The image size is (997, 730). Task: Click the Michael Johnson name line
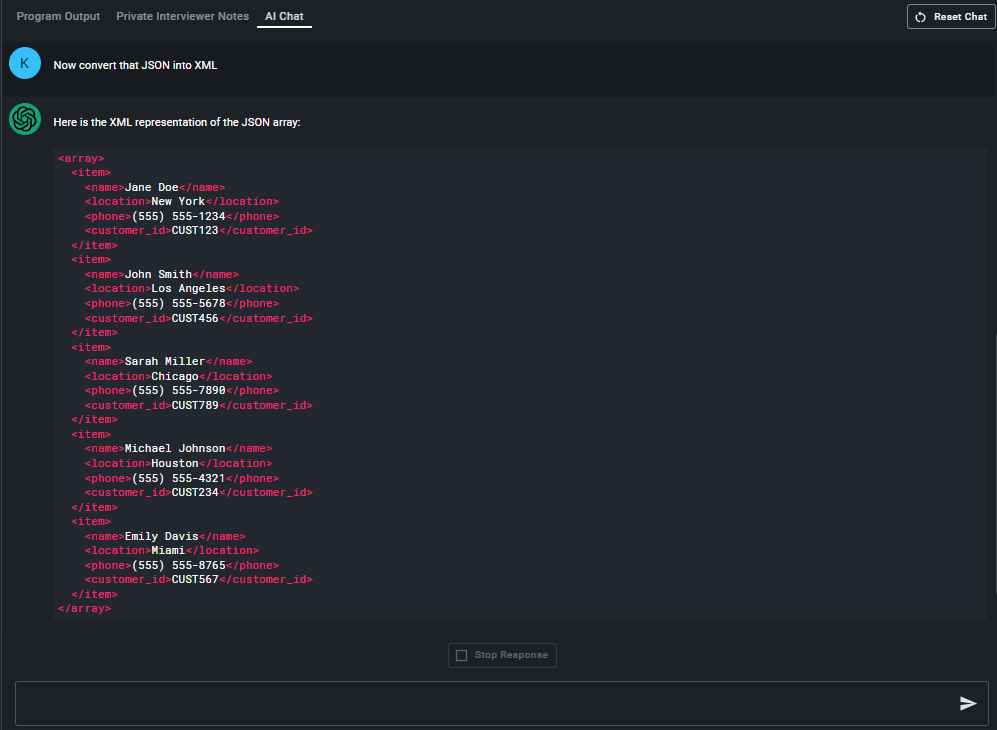click(x=177, y=449)
